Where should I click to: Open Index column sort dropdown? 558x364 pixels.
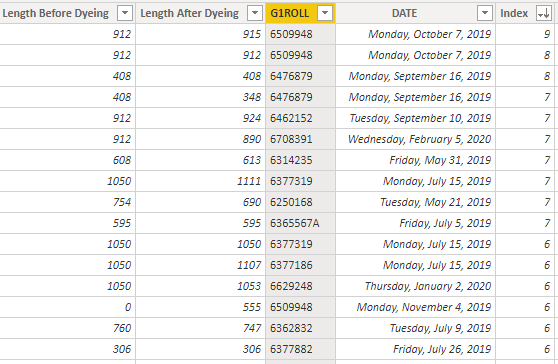(544, 14)
